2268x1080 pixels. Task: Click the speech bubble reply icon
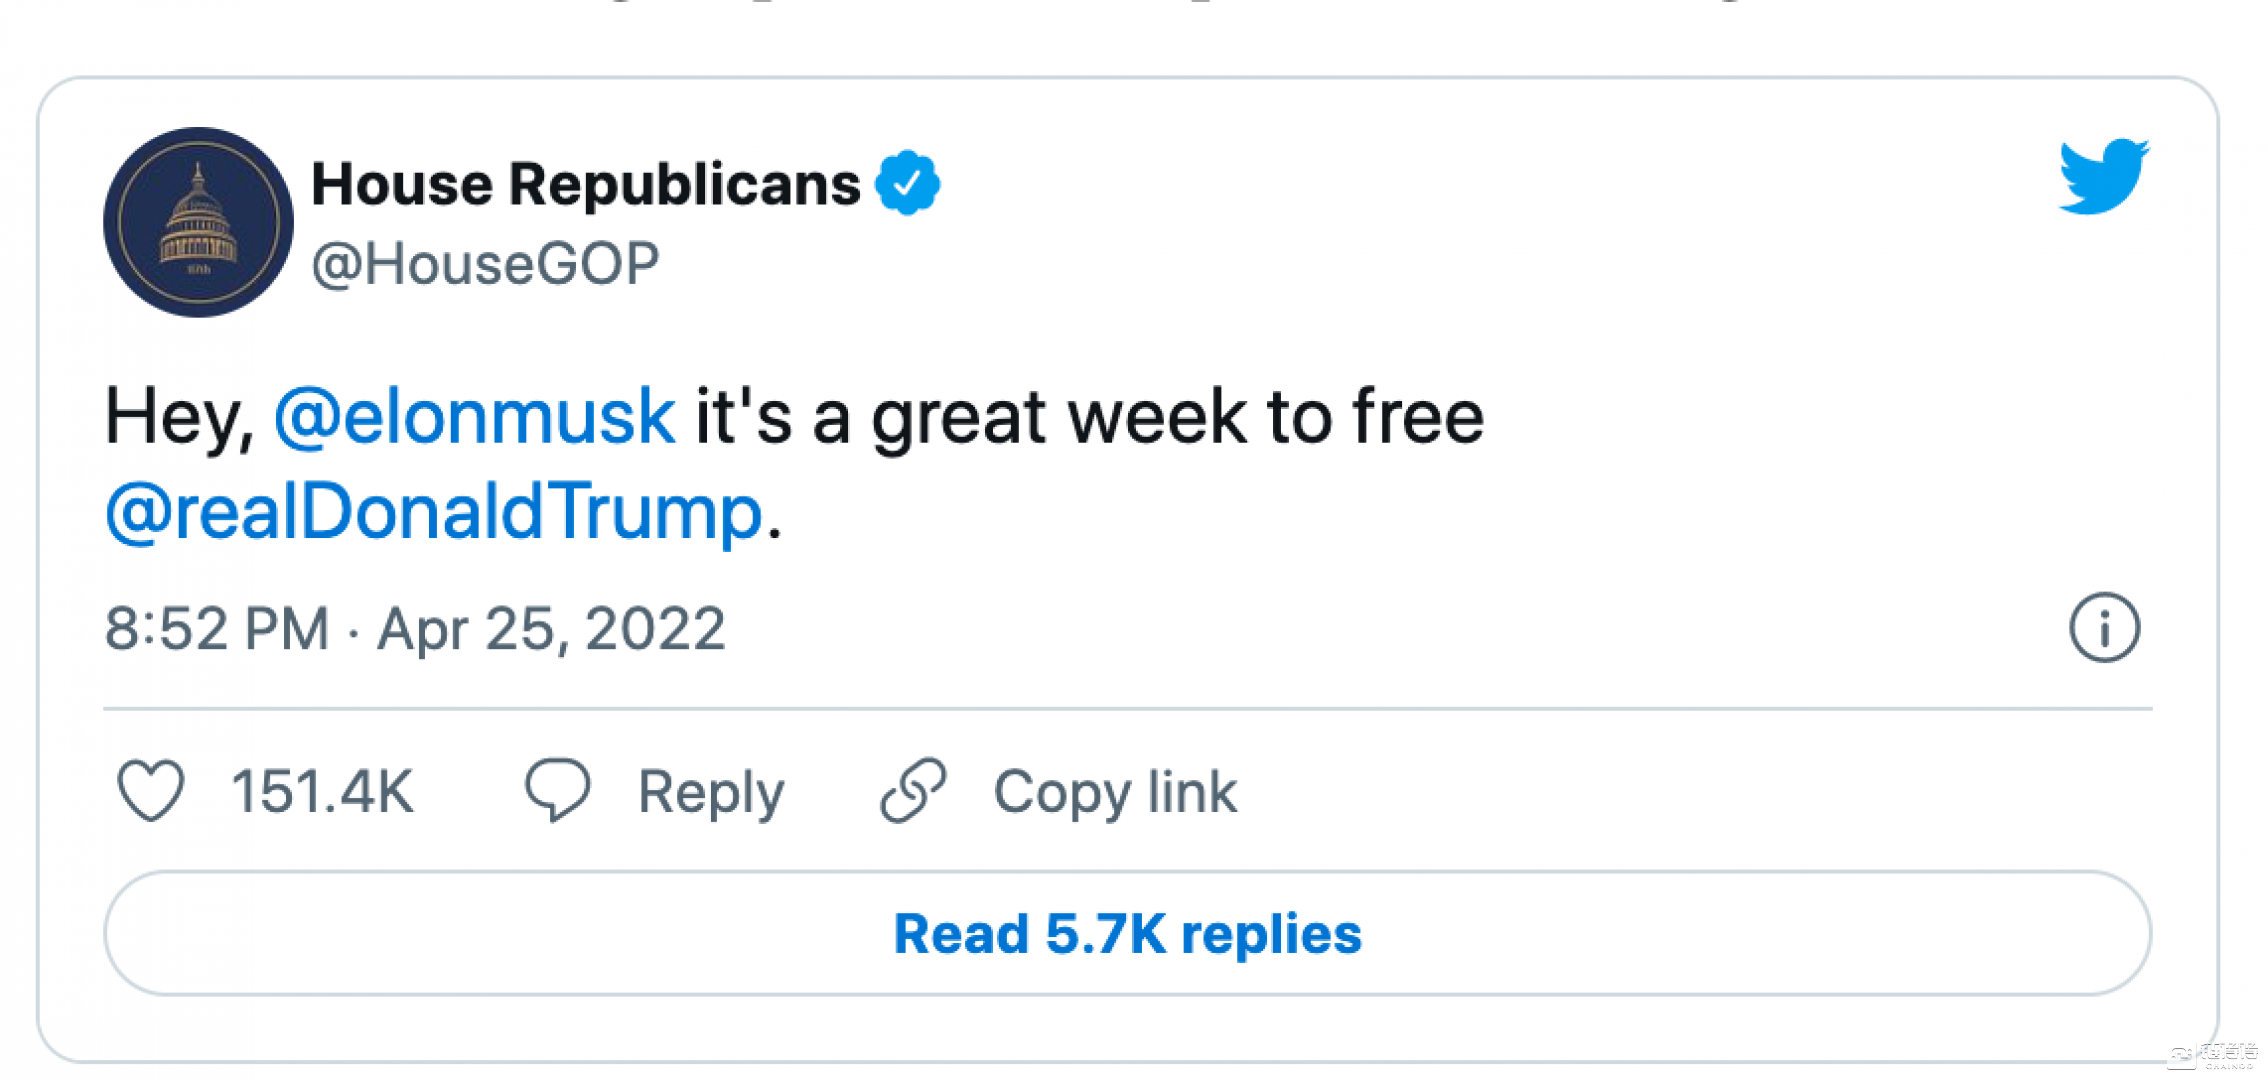(x=558, y=790)
